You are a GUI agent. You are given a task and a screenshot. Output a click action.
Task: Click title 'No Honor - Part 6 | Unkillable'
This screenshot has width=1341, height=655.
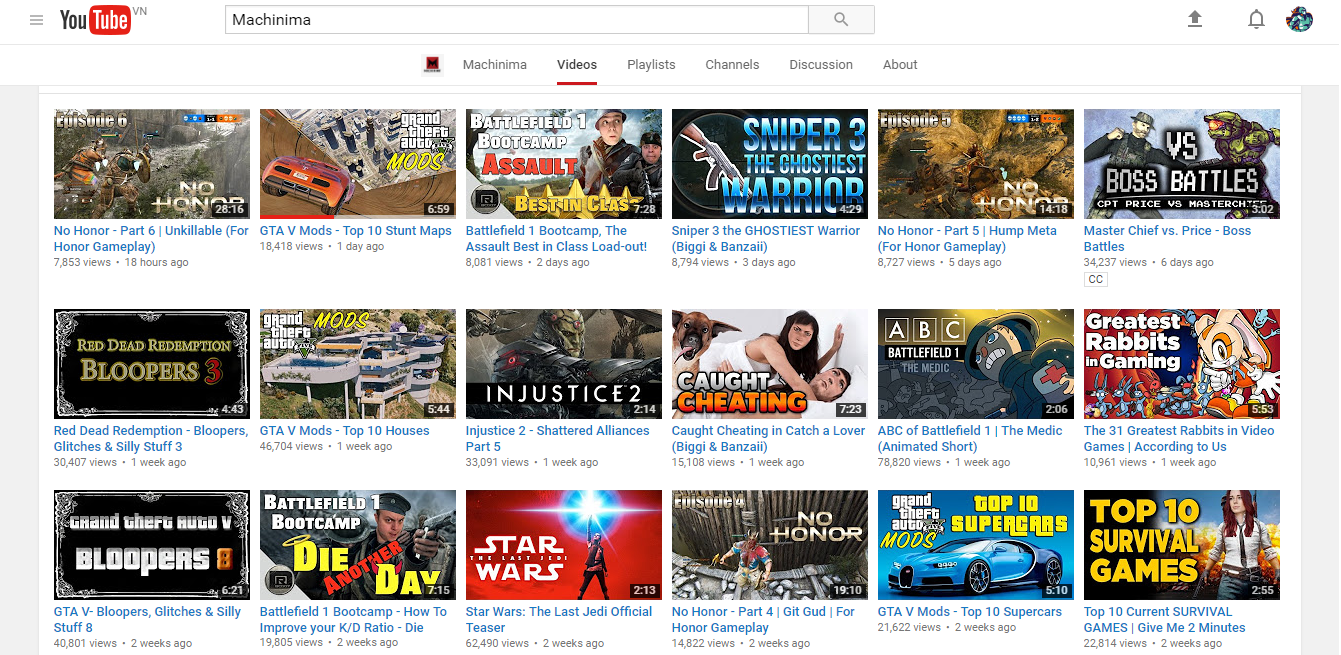[x=151, y=238]
